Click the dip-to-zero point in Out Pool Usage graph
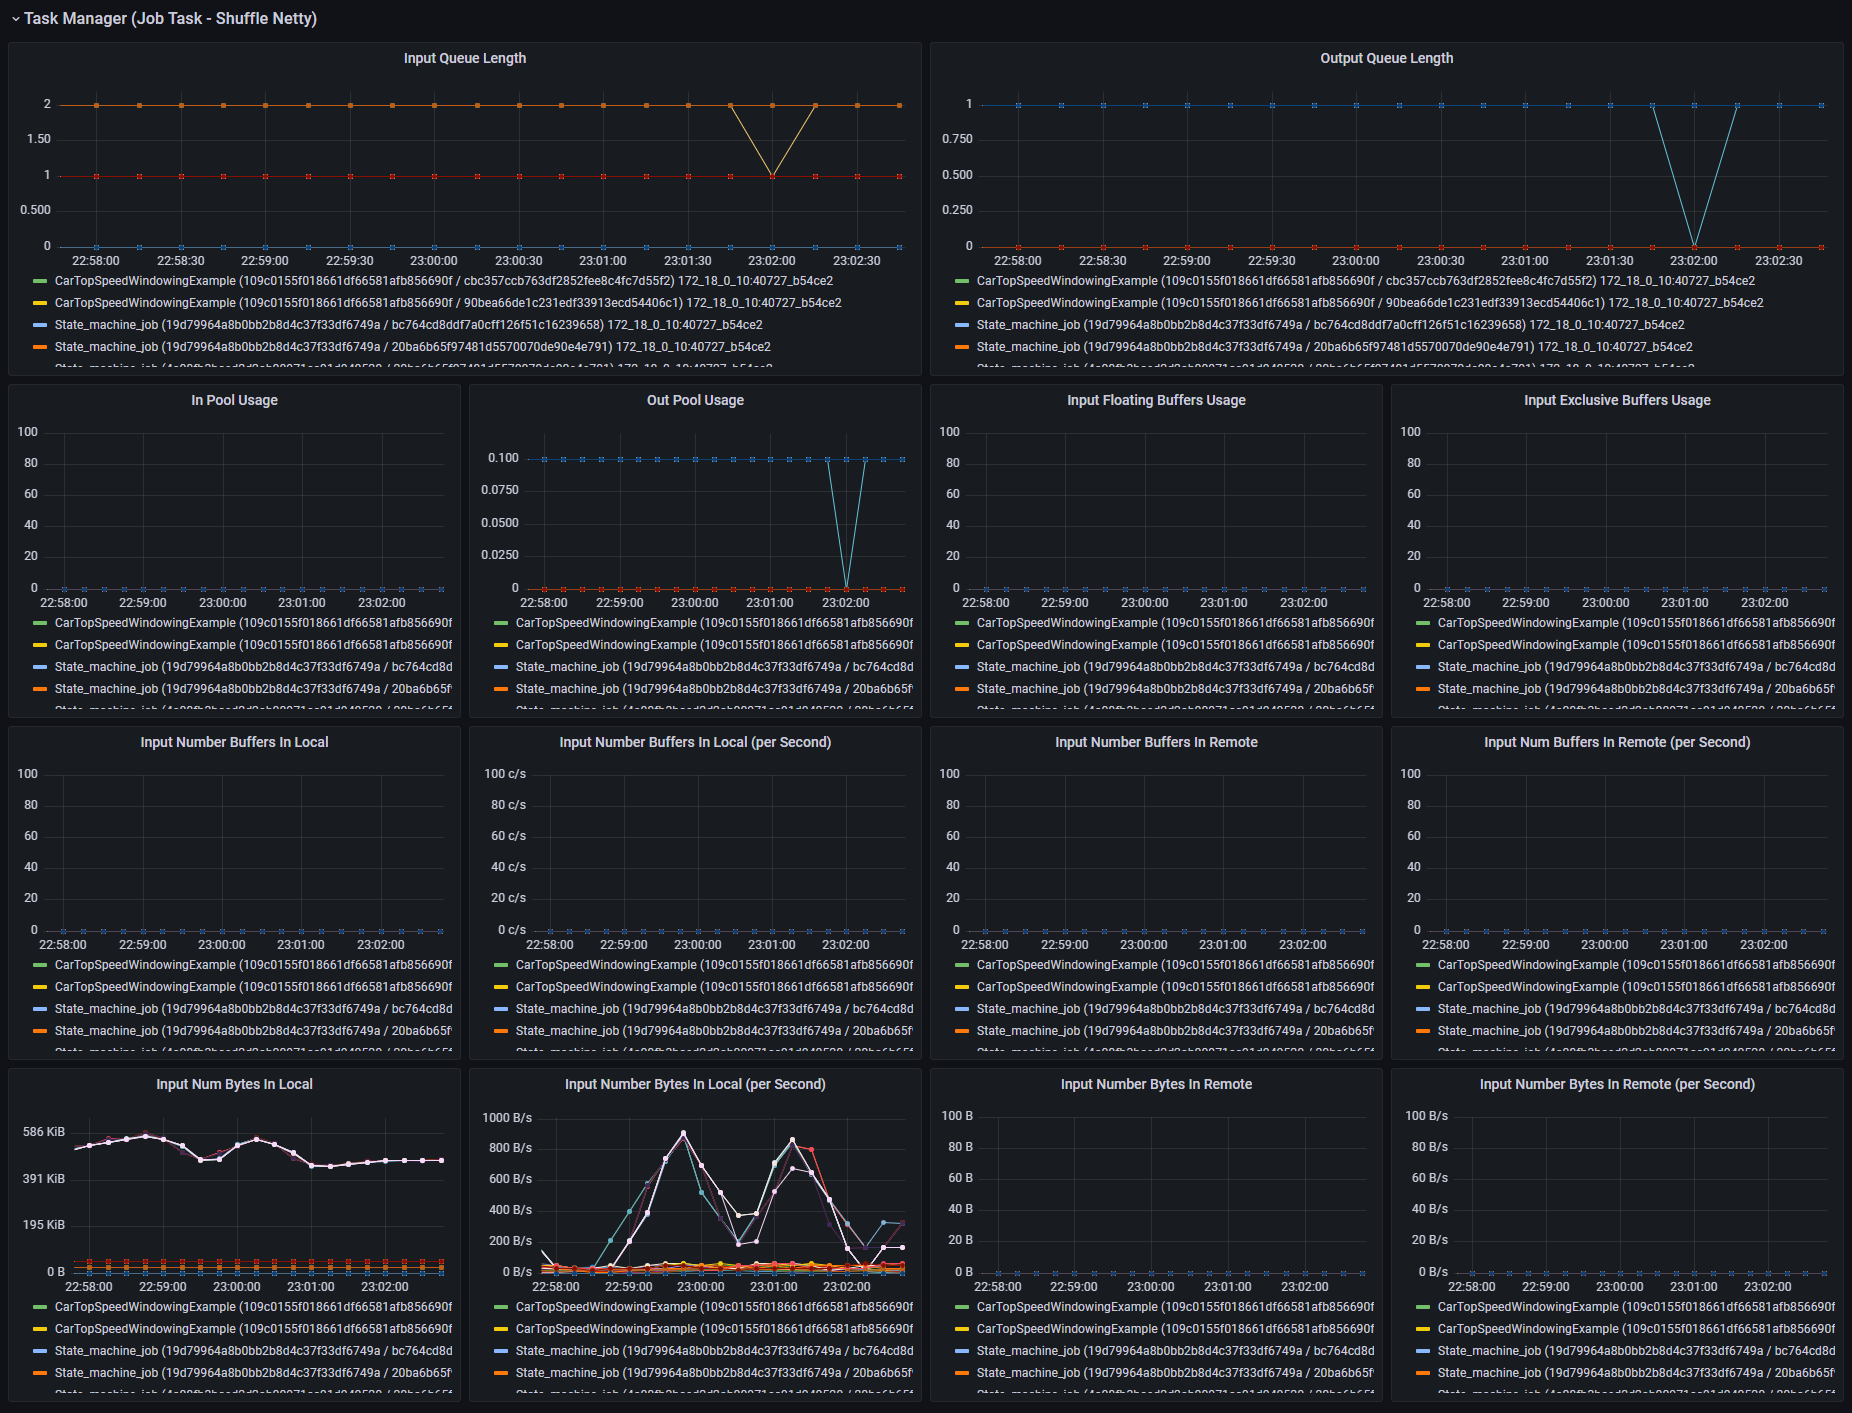Screen dimensions: 1852x1413 (846, 588)
